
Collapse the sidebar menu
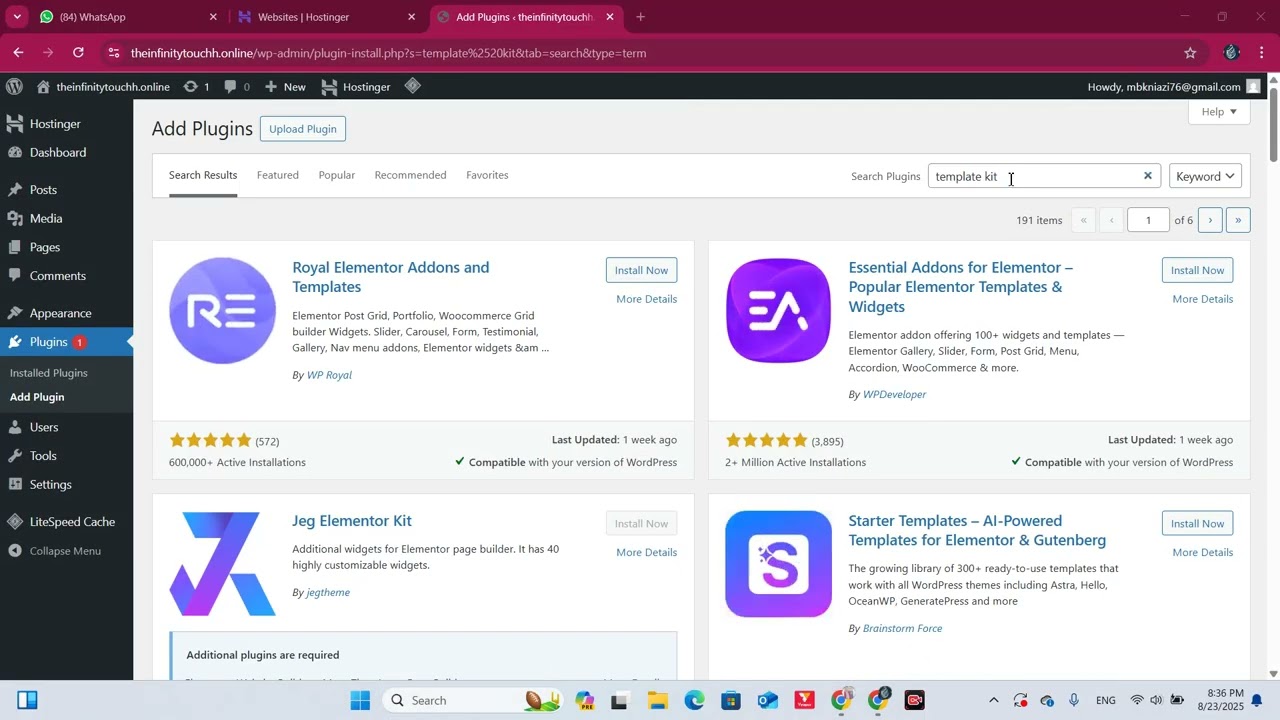coord(66,551)
